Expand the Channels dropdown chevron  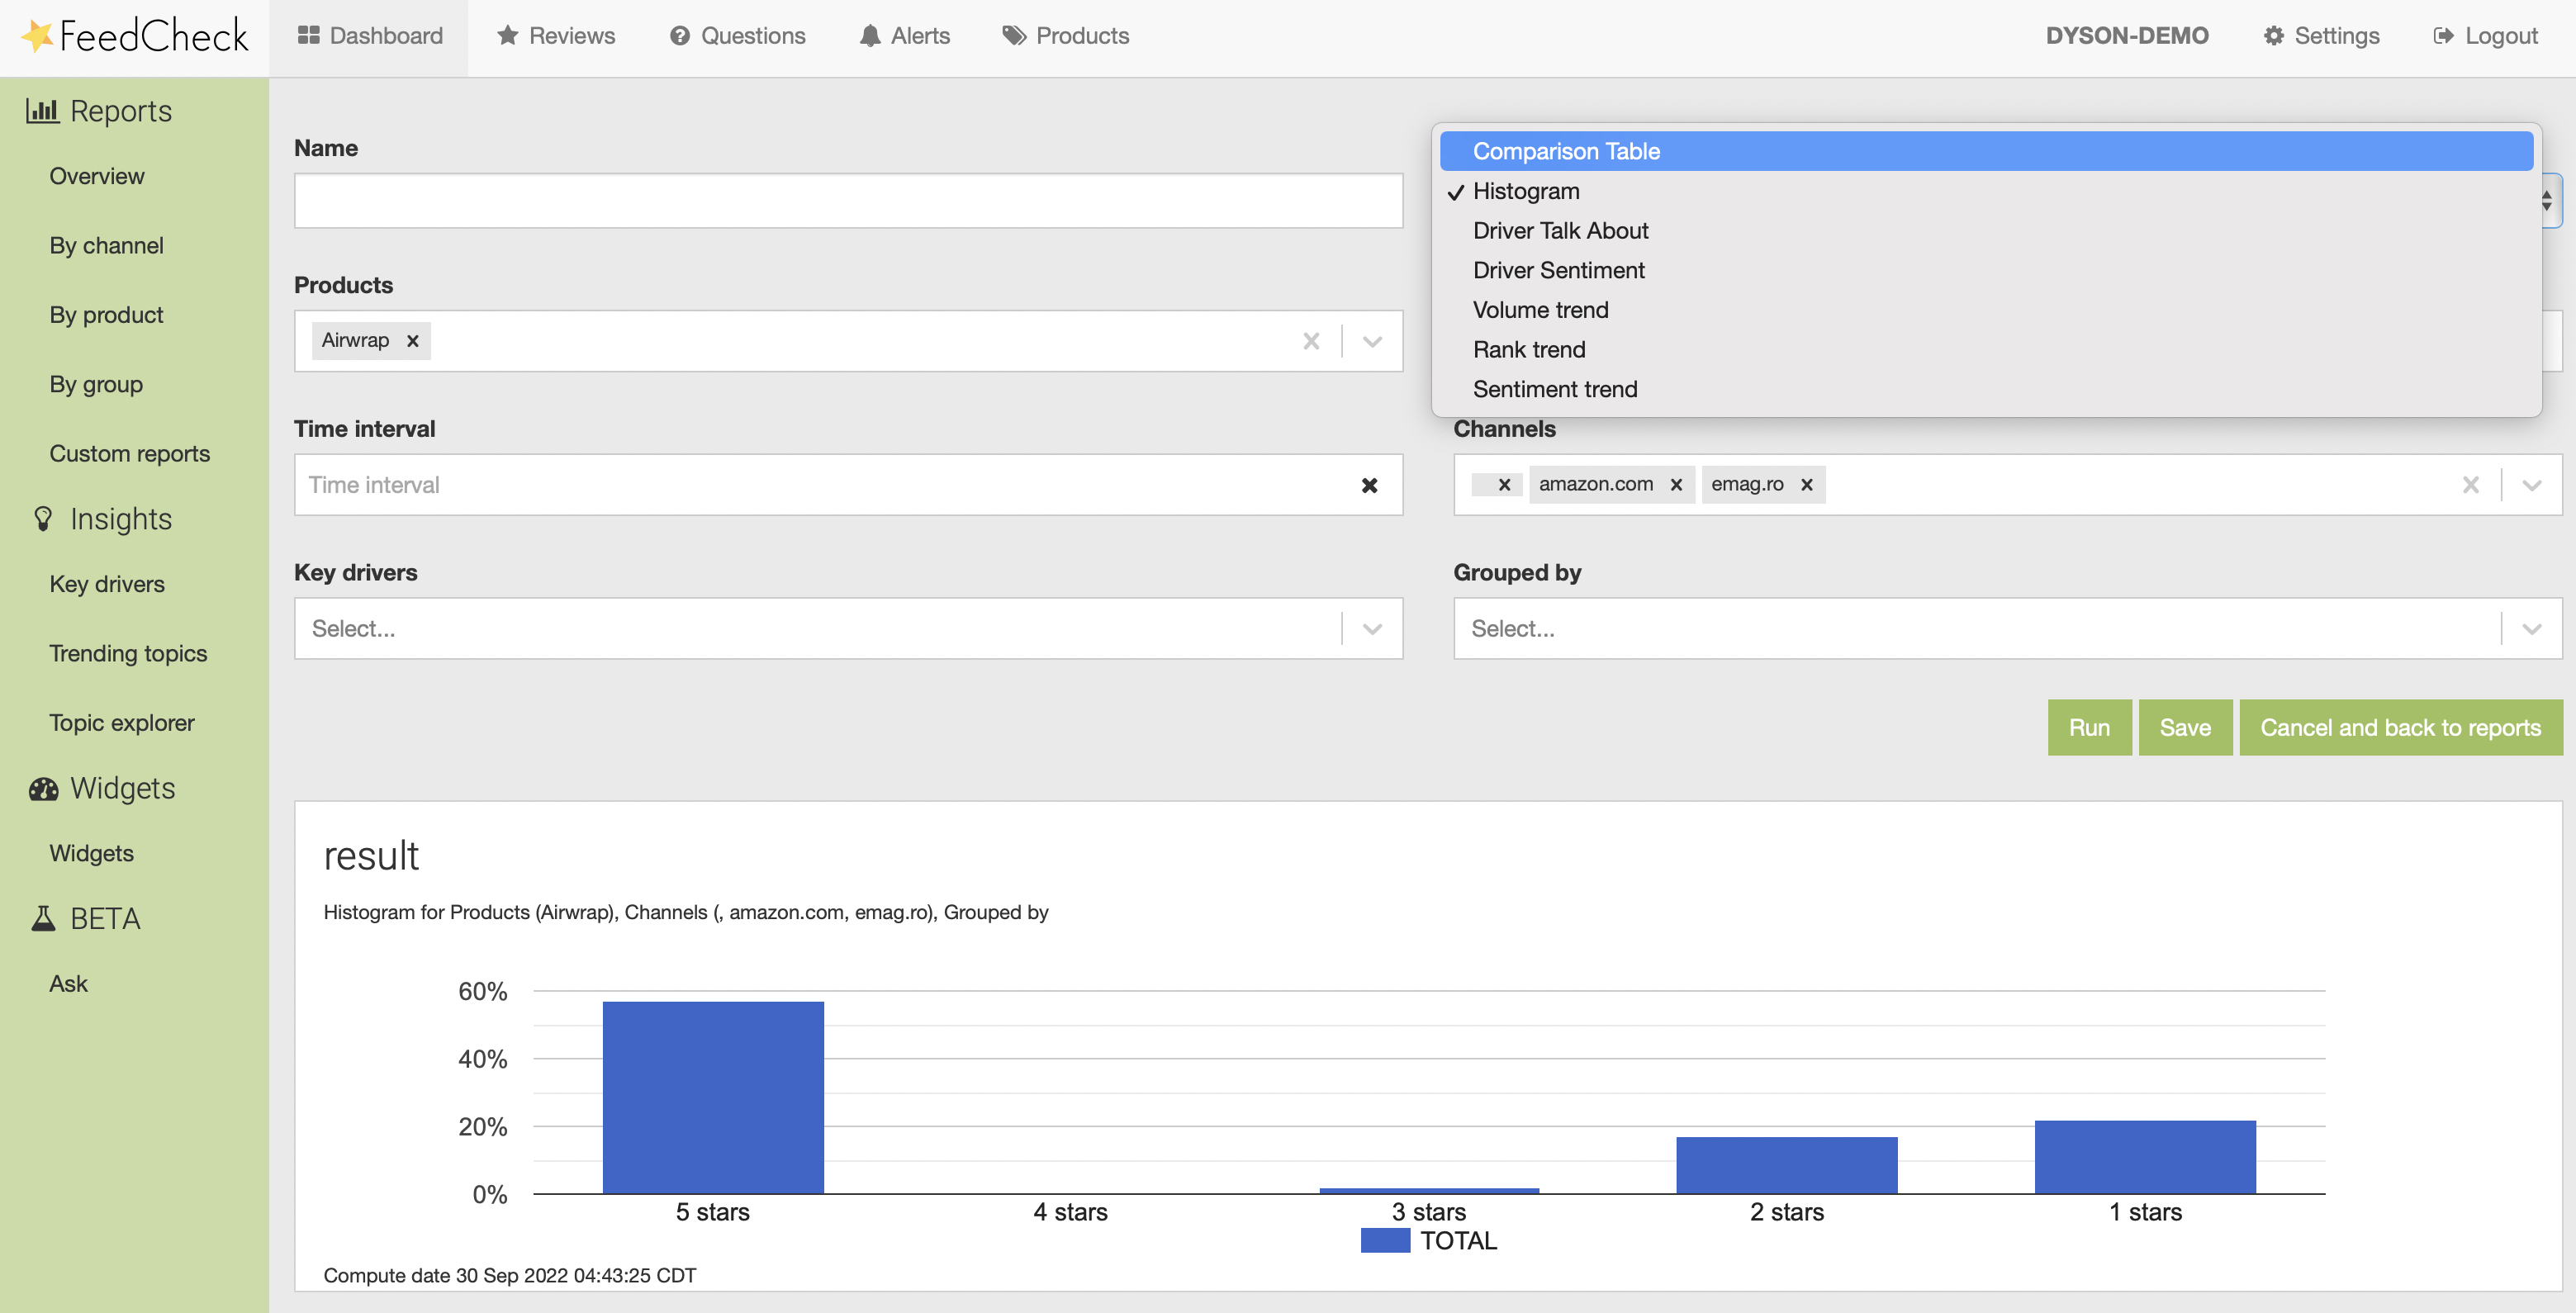pos(2531,485)
